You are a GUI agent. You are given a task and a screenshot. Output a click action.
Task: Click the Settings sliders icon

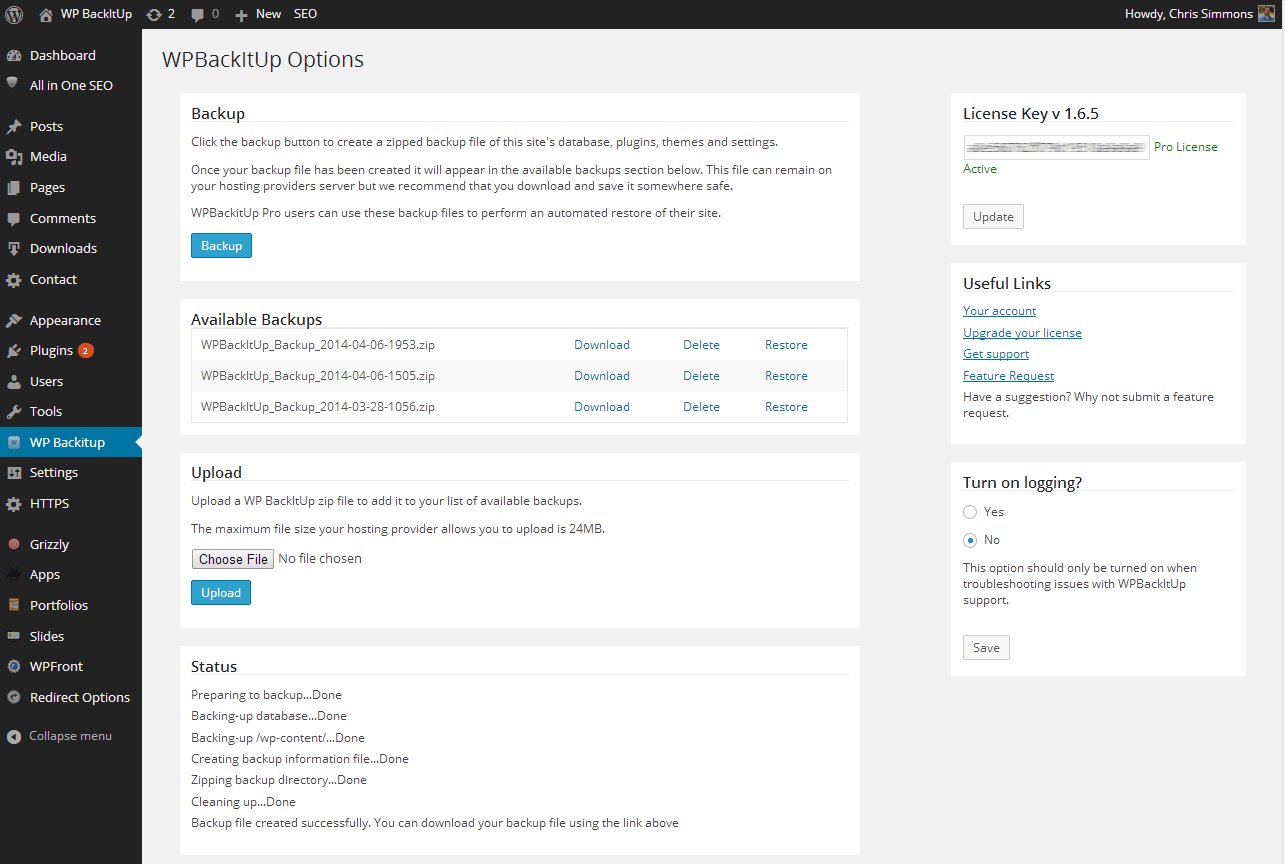(14, 473)
